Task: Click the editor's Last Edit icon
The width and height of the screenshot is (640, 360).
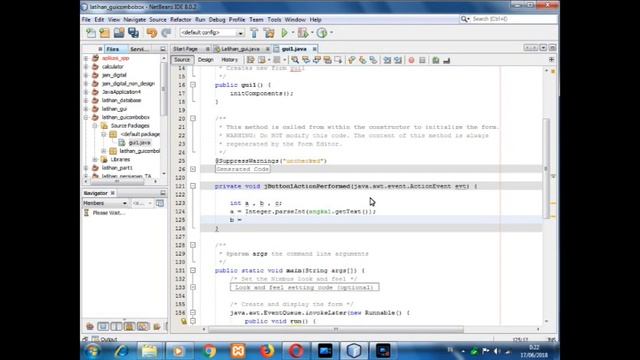Action: coord(251,60)
